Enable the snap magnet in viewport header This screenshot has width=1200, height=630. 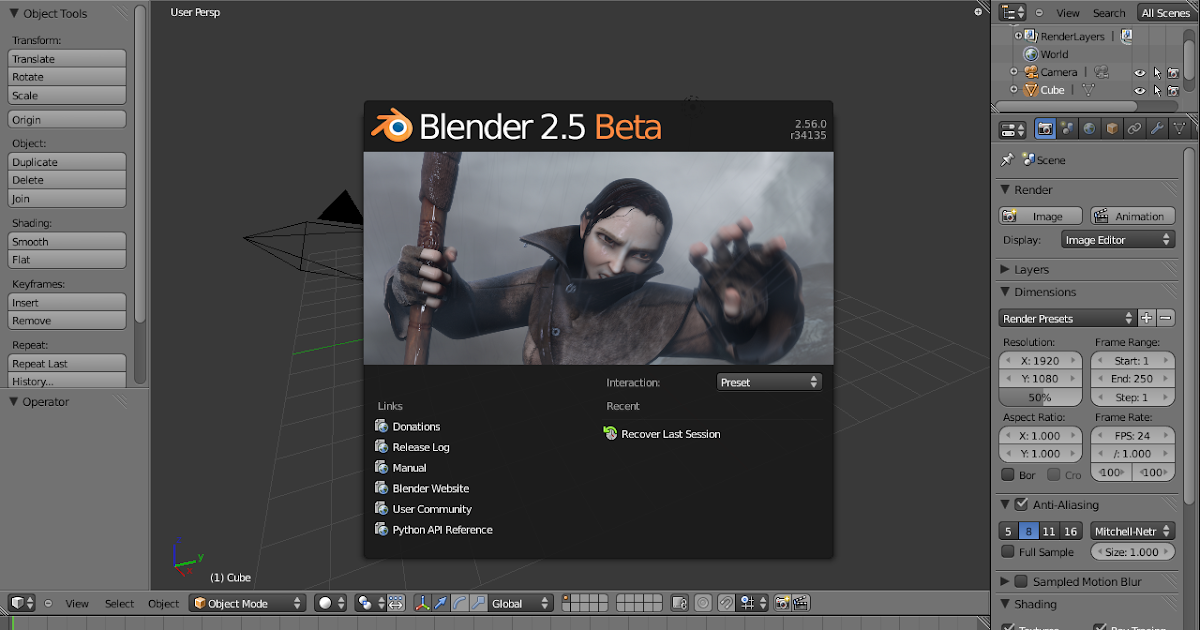pyautogui.click(x=726, y=603)
